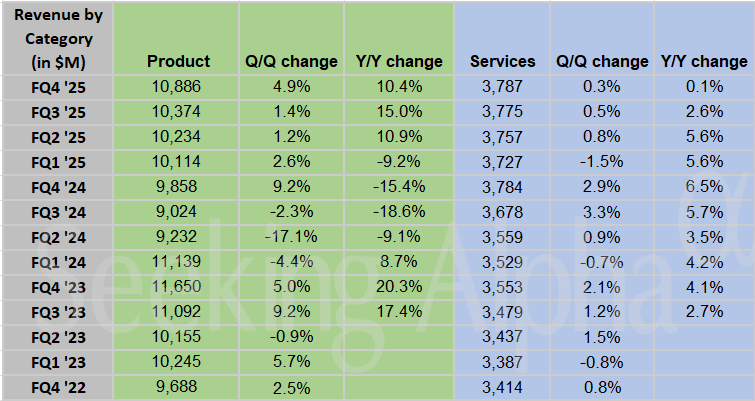Select the Product value 9,688
This screenshot has height=401, width=755.
(178, 387)
